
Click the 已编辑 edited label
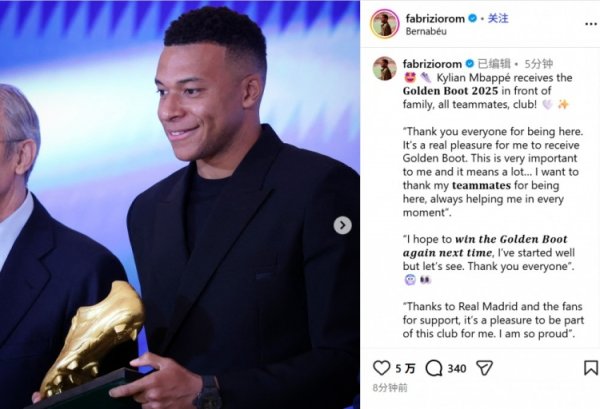[494, 64]
